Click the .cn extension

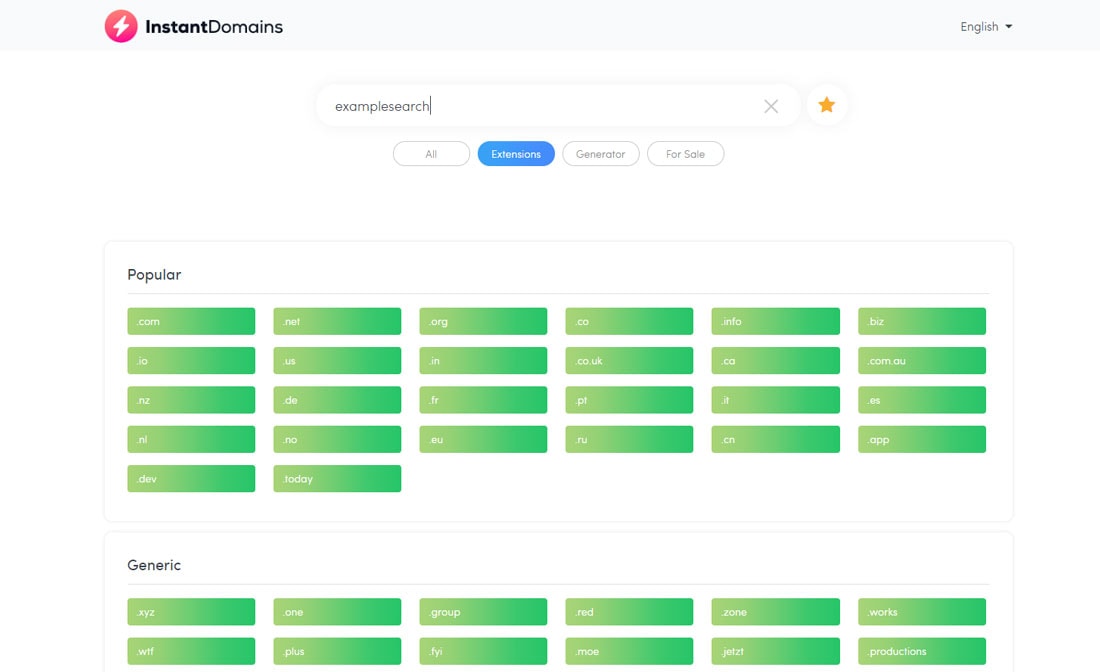[776, 439]
